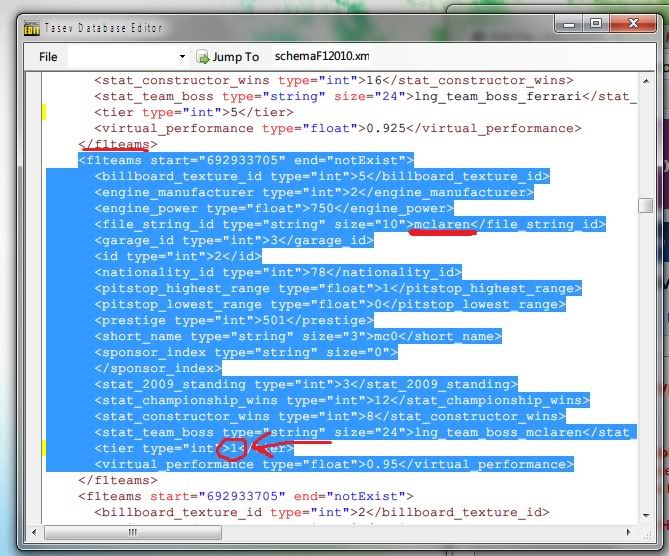Click the closing sponsor_index tag
669x556 pixels.
(158, 368)
